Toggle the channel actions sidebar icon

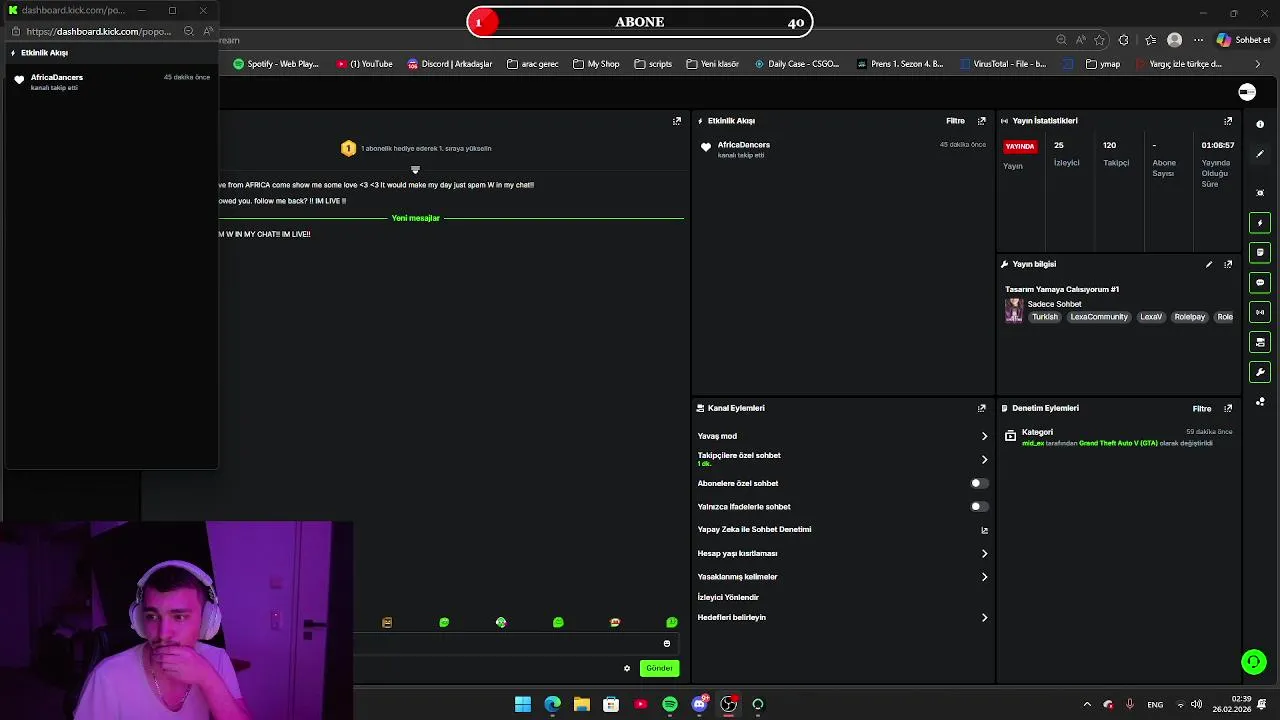point(1260,342)
